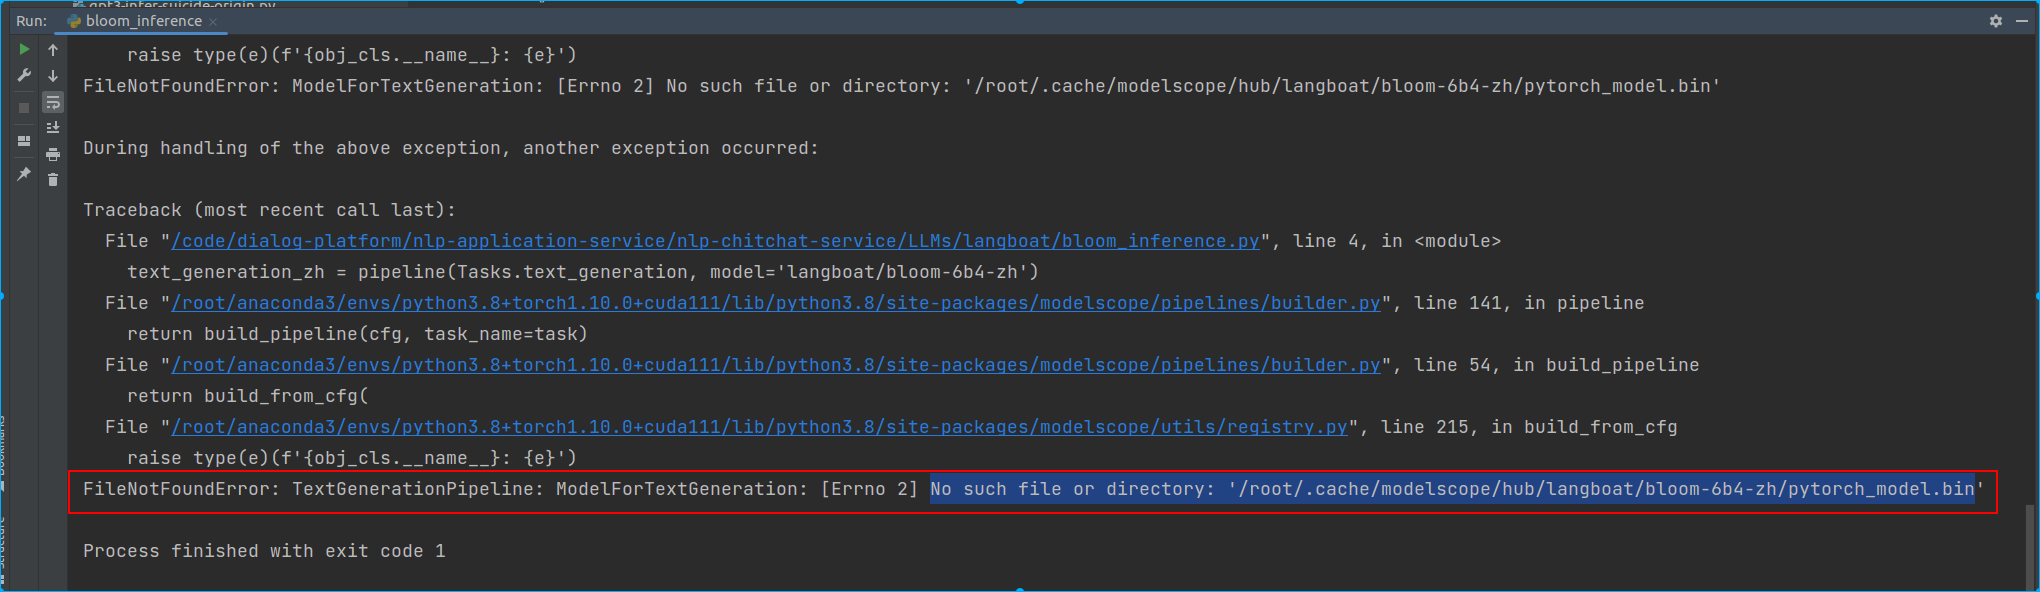Image resolution: width=2040 pixels, height=592 pixels.
Task: Click the 'Traceback (most recent call last):' line
Action: click(269, 210)
